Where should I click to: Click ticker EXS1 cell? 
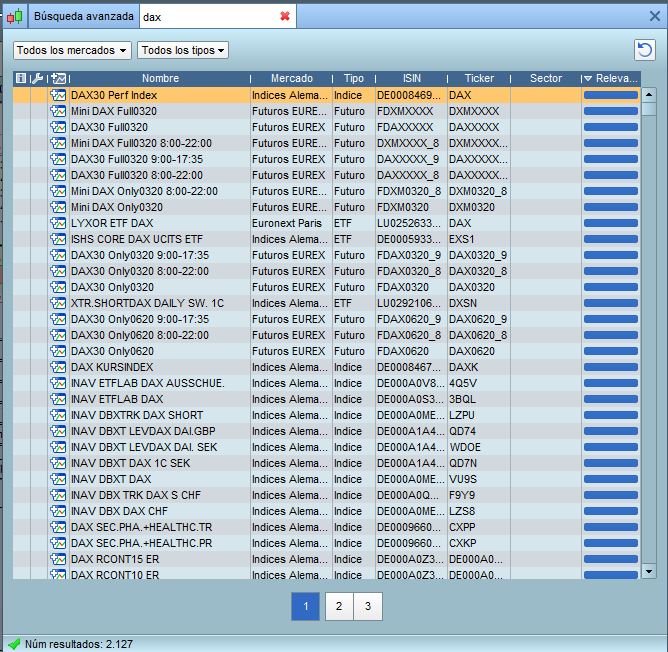pyautogui.click(x=461, y=239)
